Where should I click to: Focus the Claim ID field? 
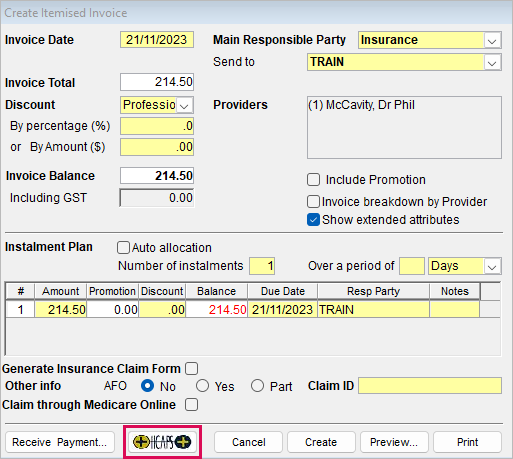(x=430, y=386)
